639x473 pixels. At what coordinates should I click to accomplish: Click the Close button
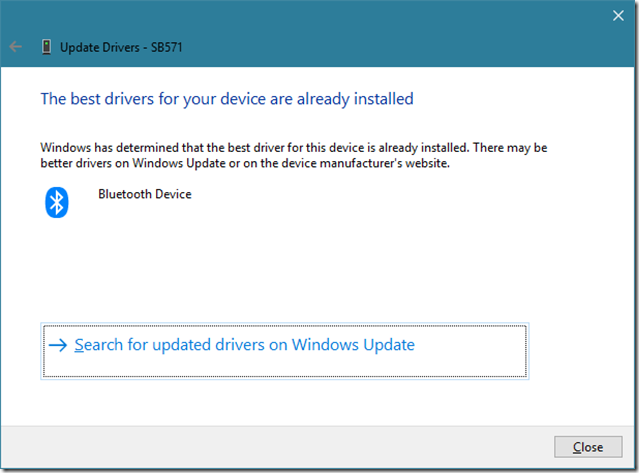pyautogui.click(x=588, y=447)
